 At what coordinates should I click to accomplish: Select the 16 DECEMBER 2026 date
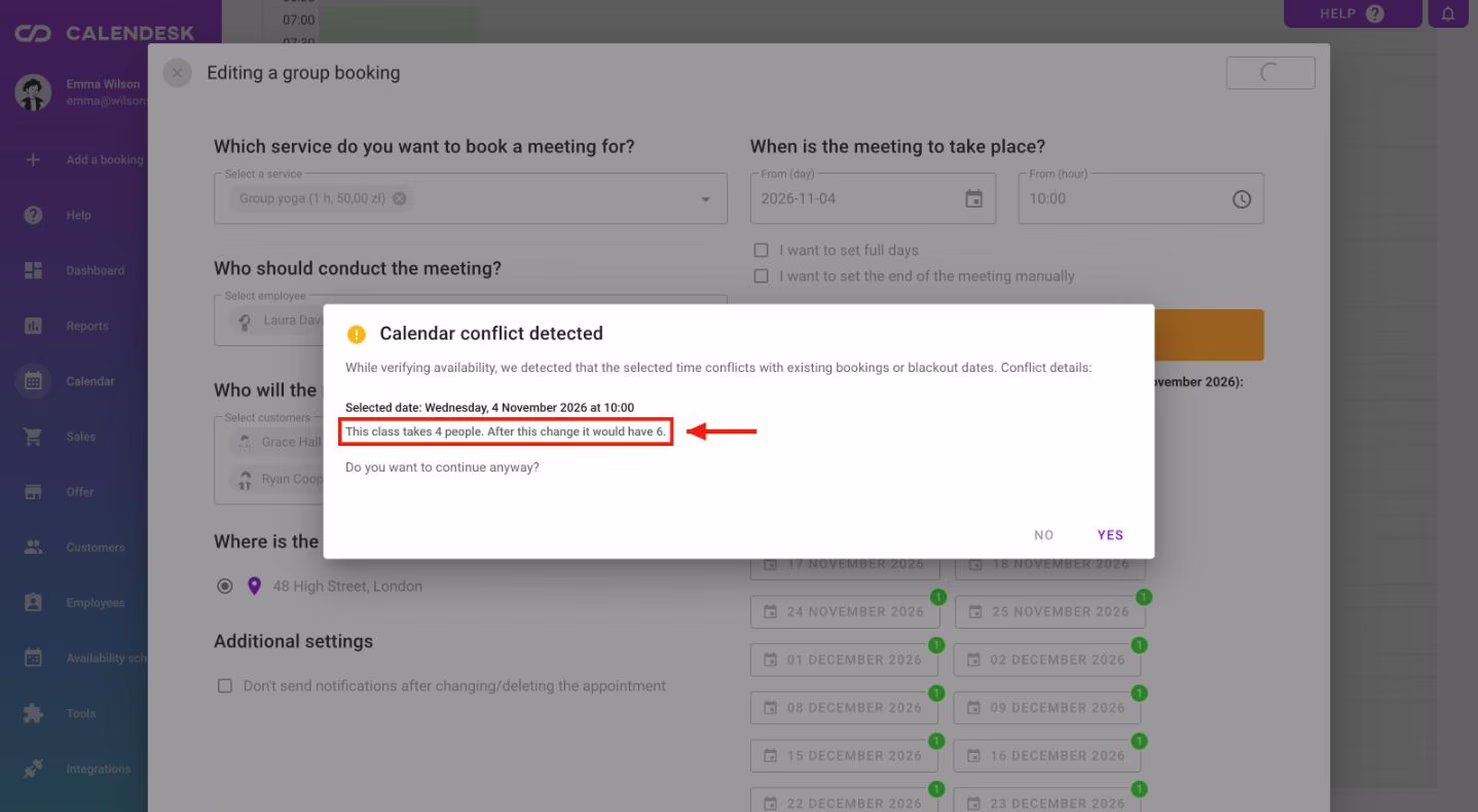pos(1047,756)
